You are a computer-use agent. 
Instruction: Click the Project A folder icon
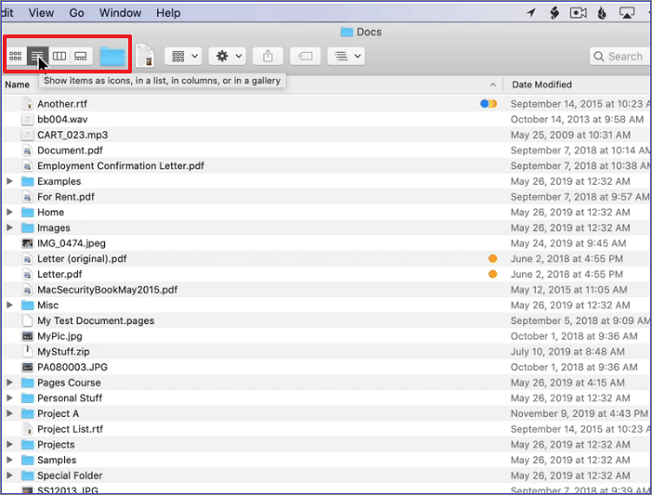click(x=27, y=413)
